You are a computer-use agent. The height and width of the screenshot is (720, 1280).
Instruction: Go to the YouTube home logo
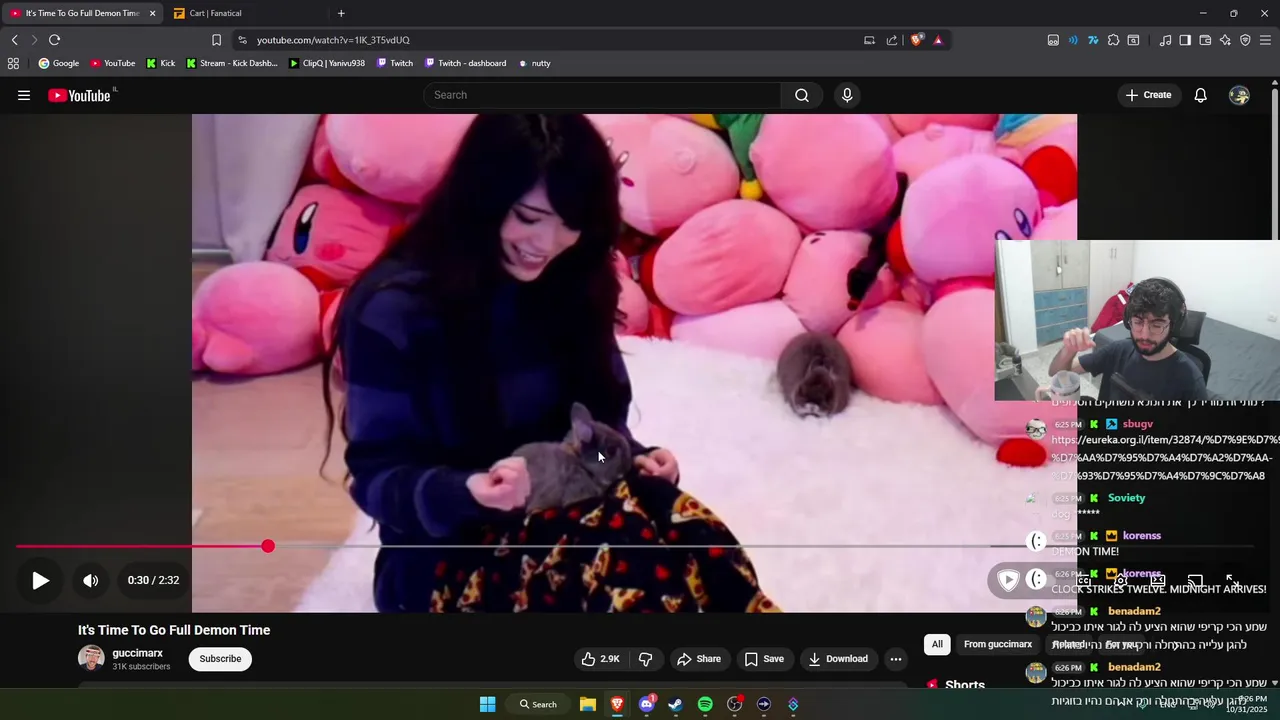click(79, 95)
